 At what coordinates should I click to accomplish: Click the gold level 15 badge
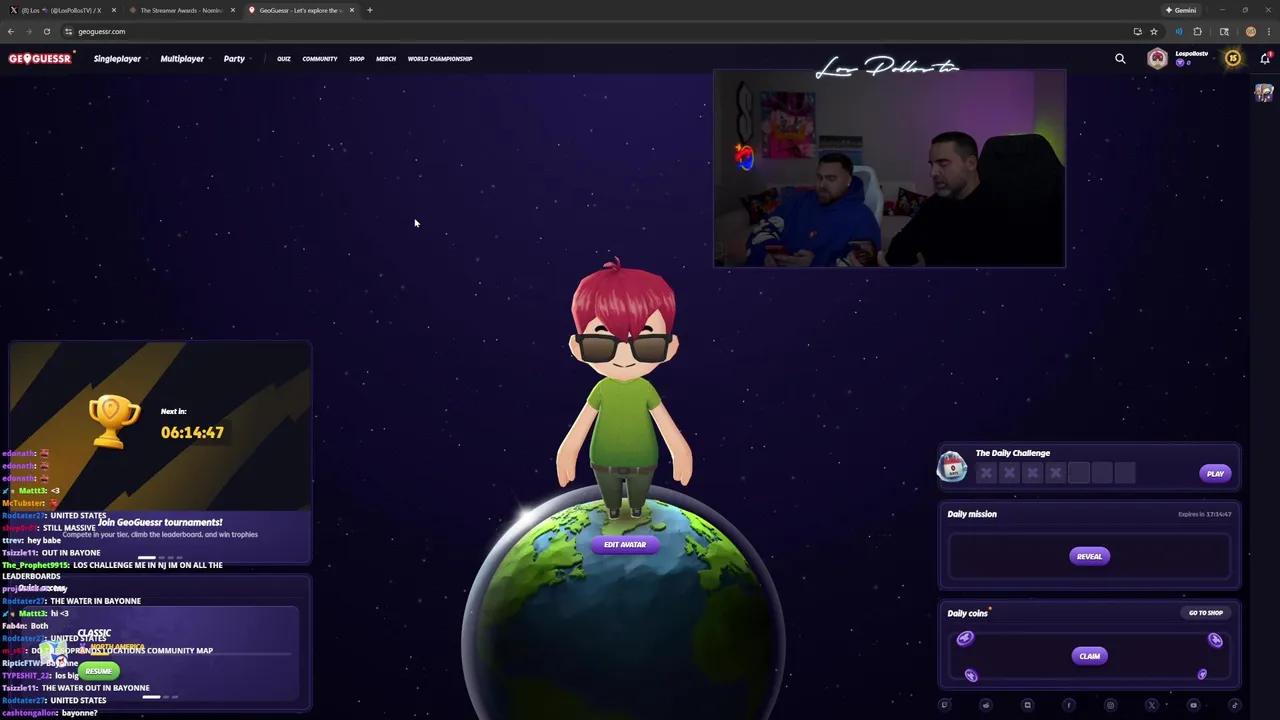click(x=1233, y=59)
